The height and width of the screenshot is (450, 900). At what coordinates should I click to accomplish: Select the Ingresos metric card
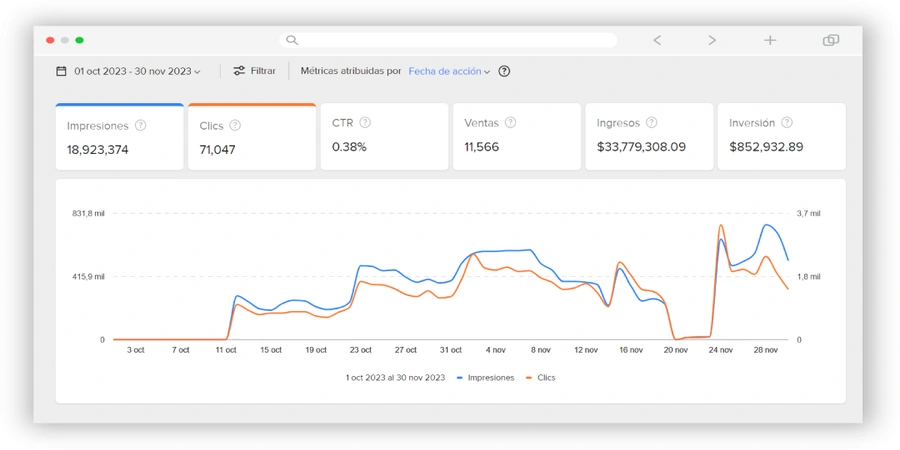pos(649,137)
